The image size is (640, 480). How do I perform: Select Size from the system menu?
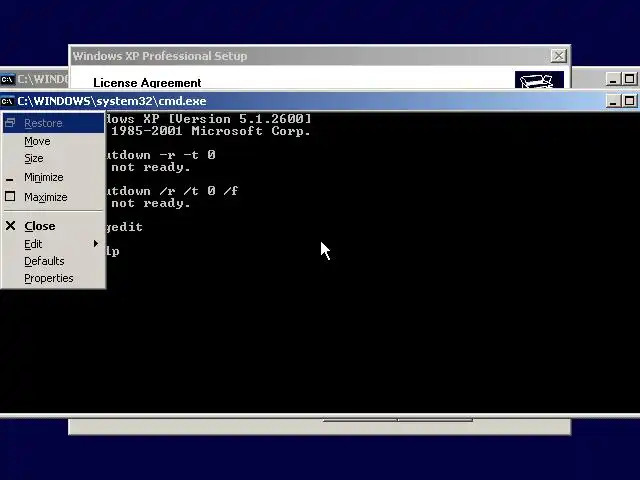pyautogui.click(x=53, y=158)
